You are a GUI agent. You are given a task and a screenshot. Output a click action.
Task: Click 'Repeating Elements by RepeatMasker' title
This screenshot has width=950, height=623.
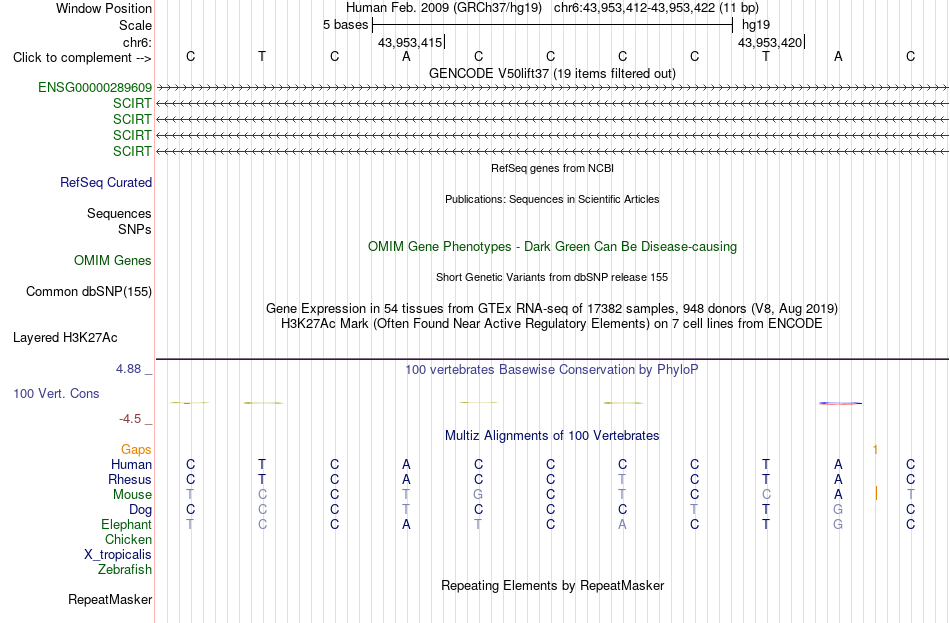click(x=552, y=586)
